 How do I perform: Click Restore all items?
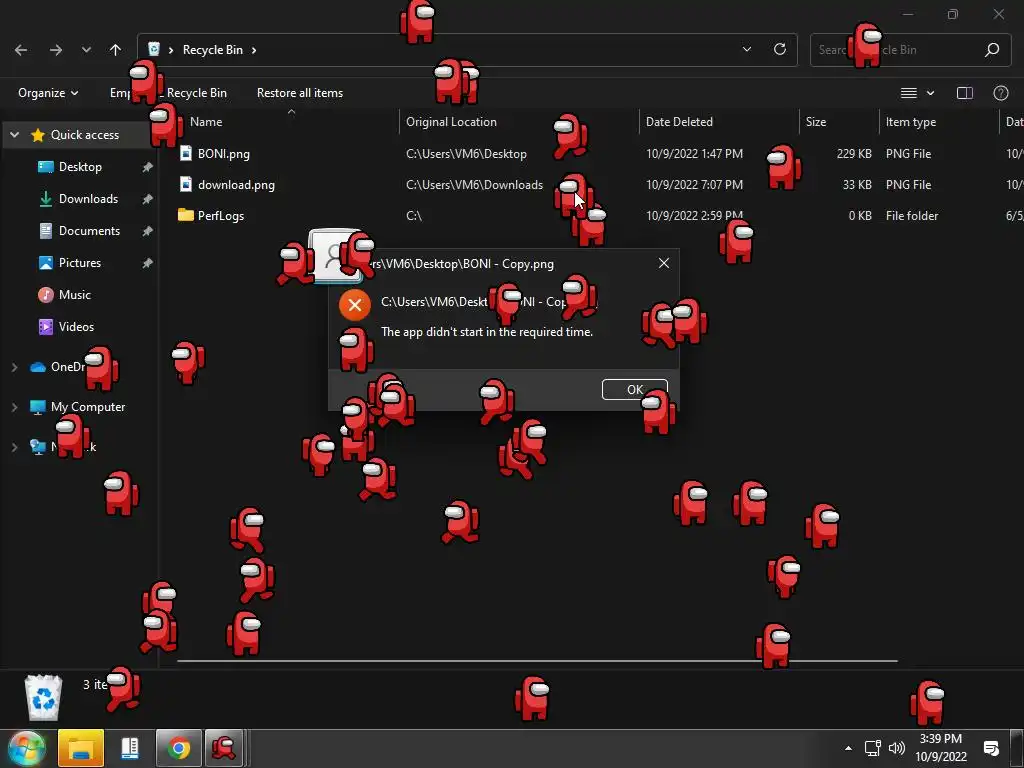click(300, 93)
